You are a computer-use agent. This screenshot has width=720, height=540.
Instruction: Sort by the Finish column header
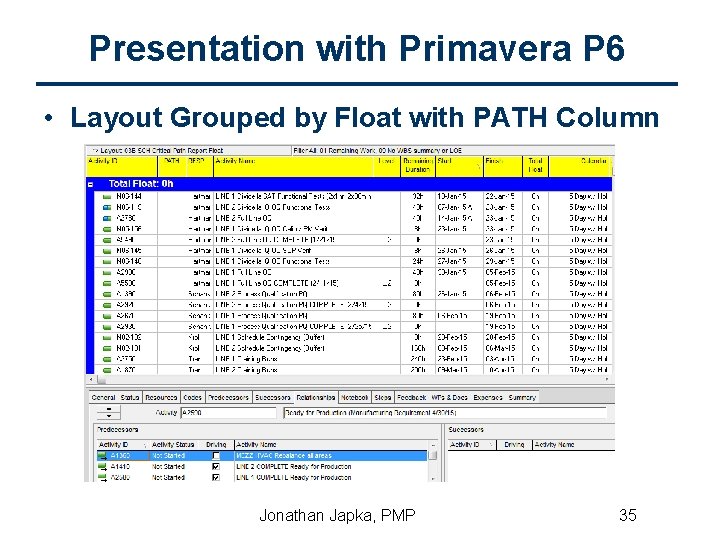coord(503,166)
